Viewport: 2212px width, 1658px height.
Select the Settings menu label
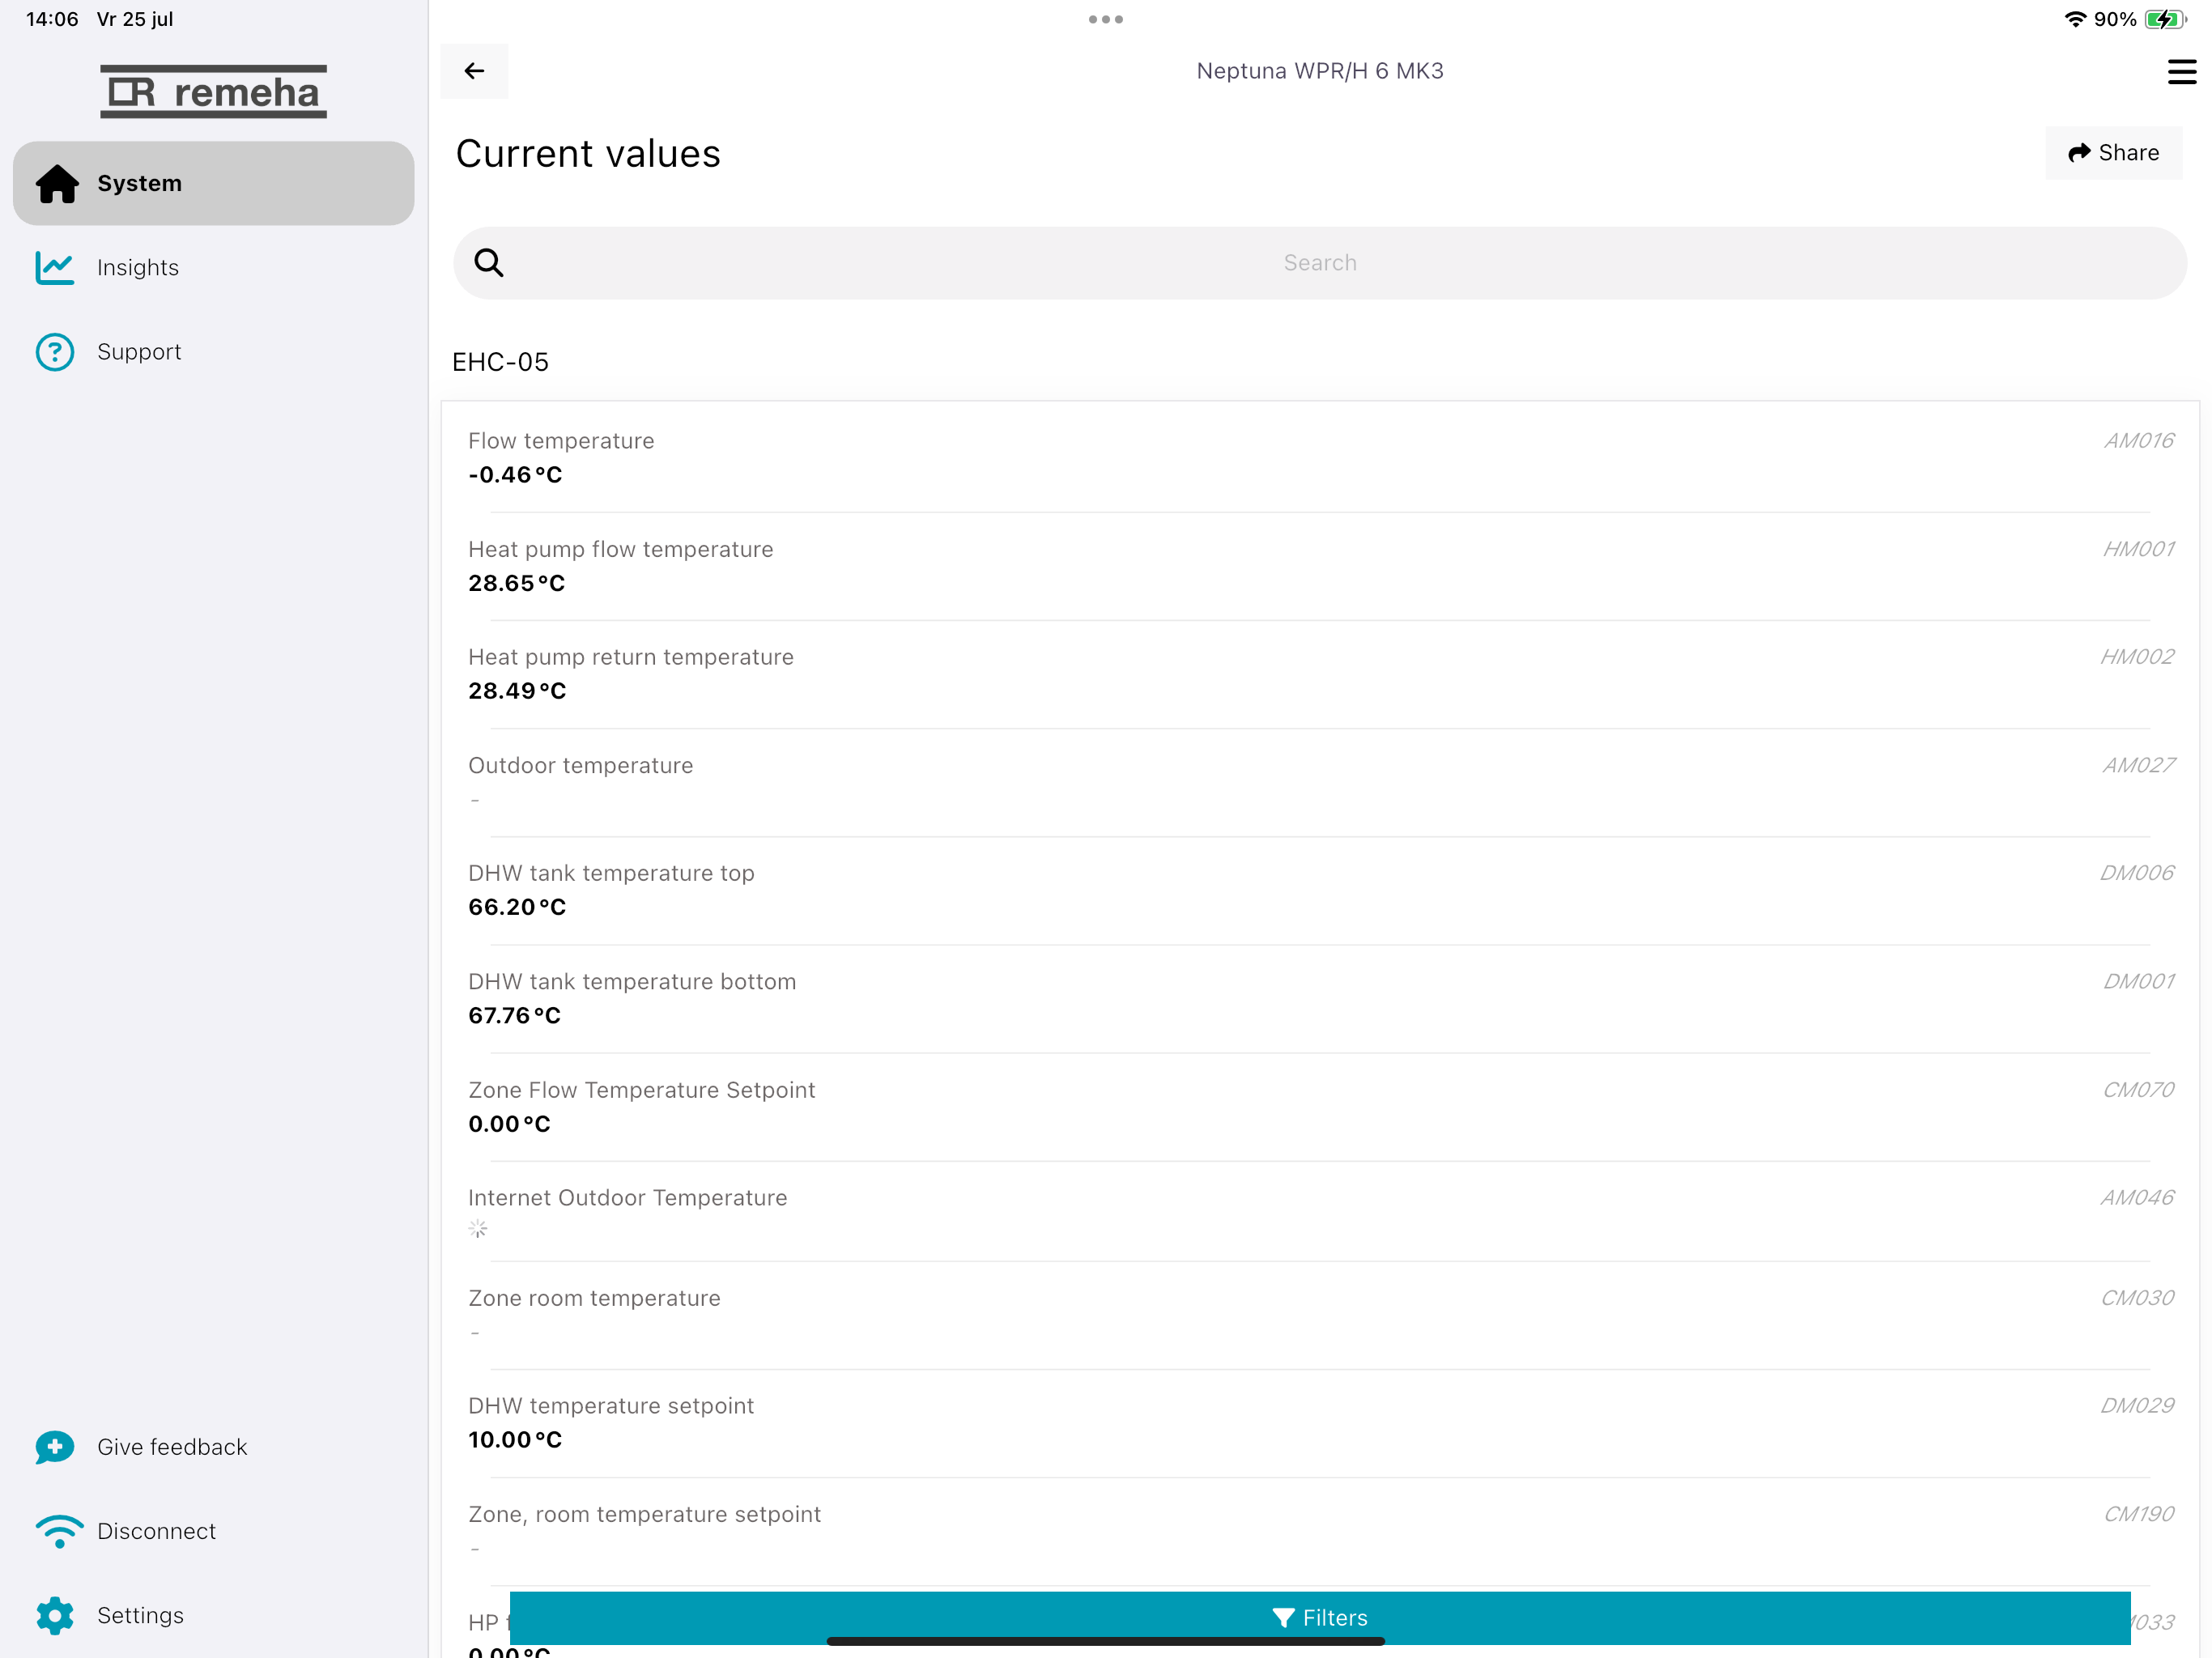pyautogui.click(x=140, y=1616)
